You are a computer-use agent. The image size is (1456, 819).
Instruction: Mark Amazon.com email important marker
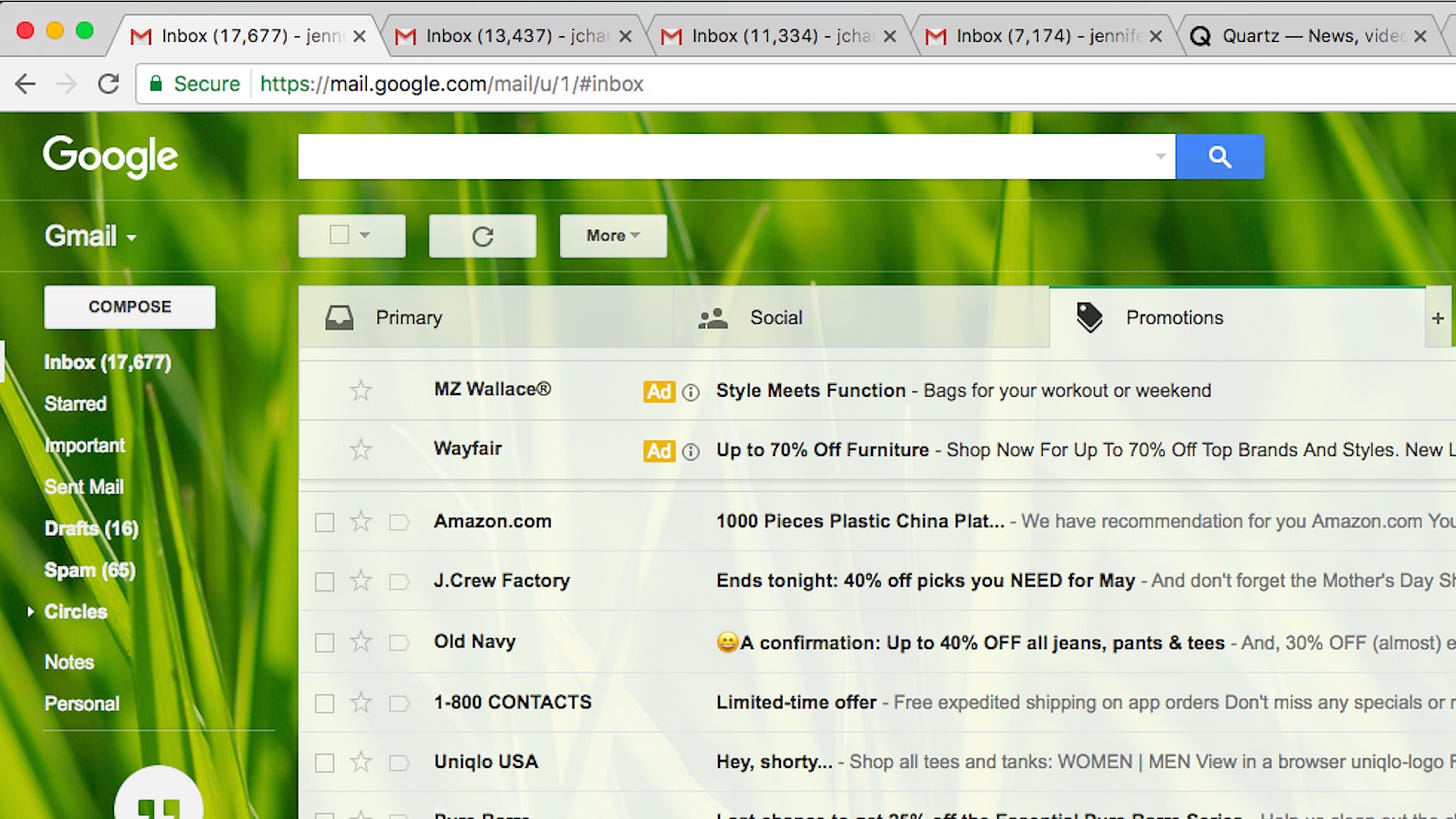399,522
